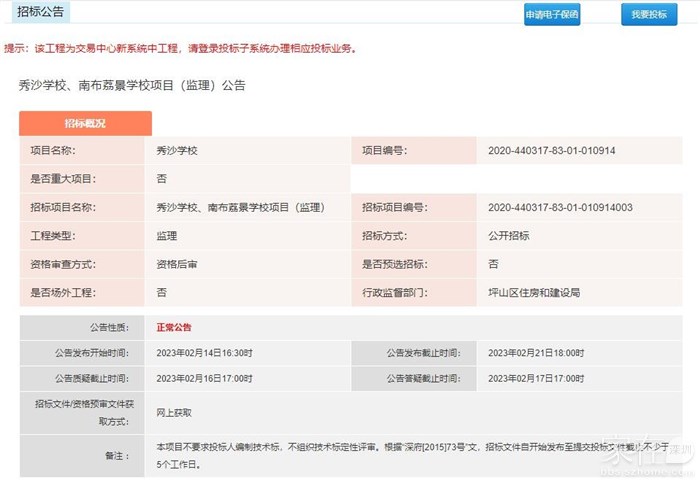Click the 行政监督部门 value 坪山区住房和建设局
700x480 pixels.
tap(533, 293)
